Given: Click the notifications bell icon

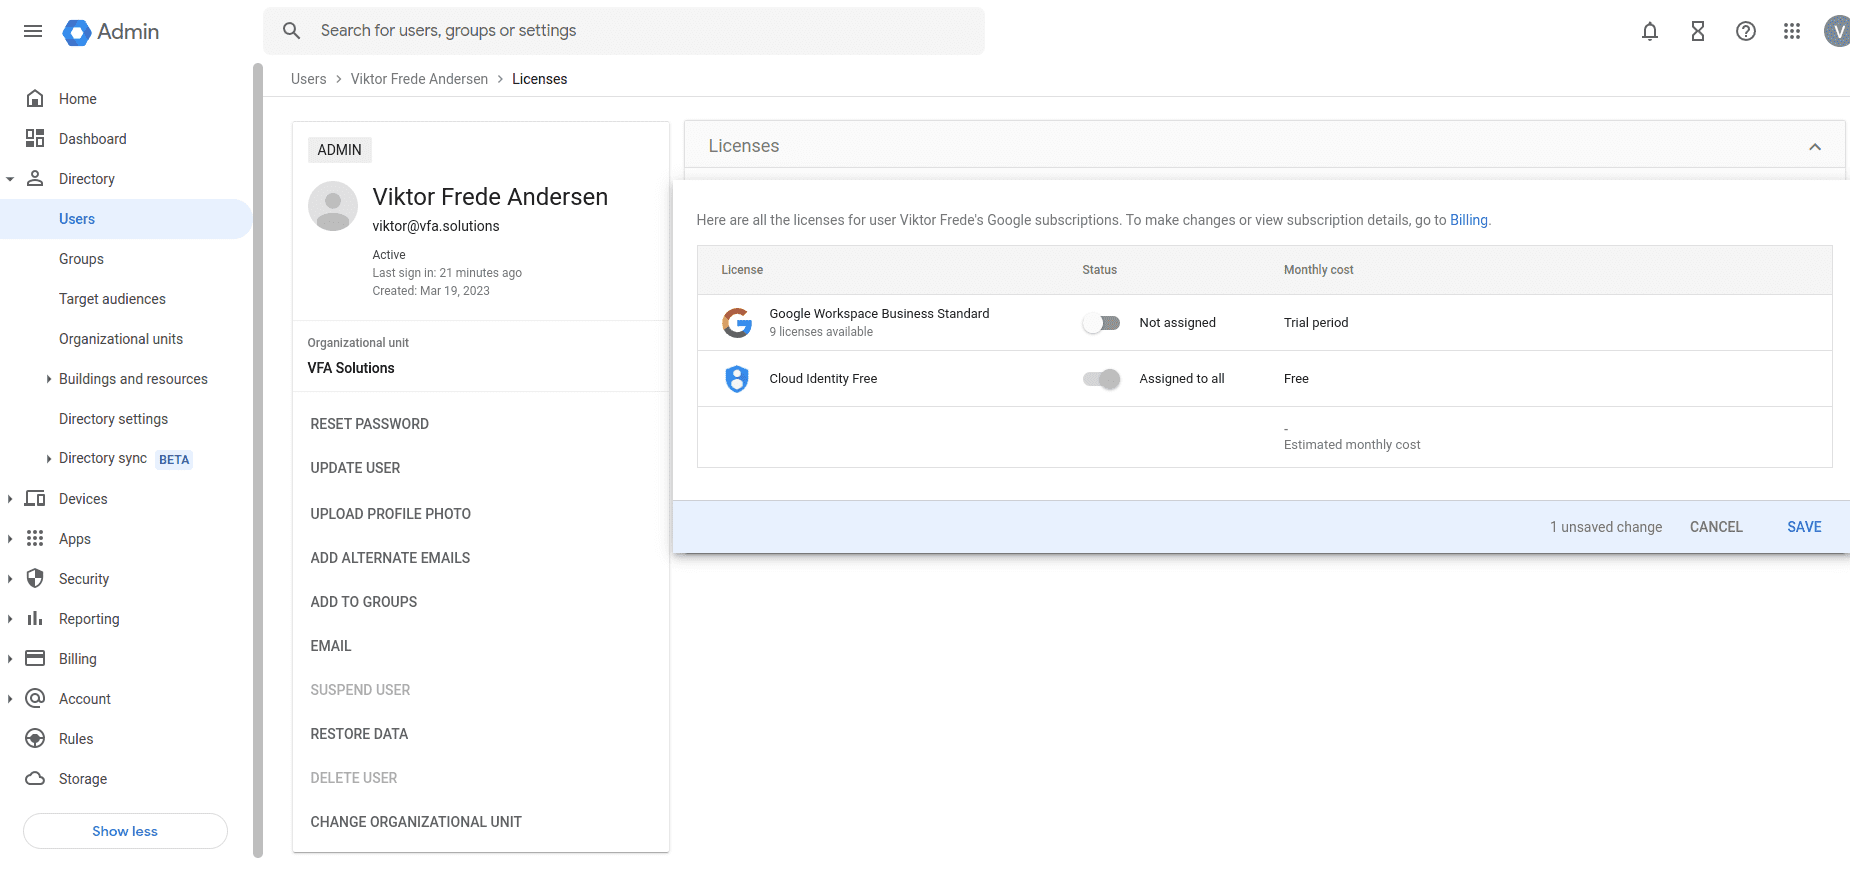Looking at the screenshot, I should pyautogui.click(x=1649, y=31).
